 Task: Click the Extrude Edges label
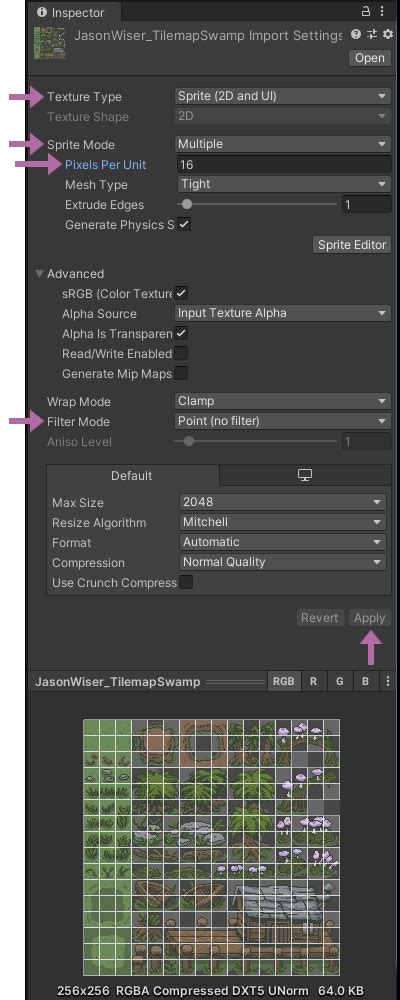[105, 205]
